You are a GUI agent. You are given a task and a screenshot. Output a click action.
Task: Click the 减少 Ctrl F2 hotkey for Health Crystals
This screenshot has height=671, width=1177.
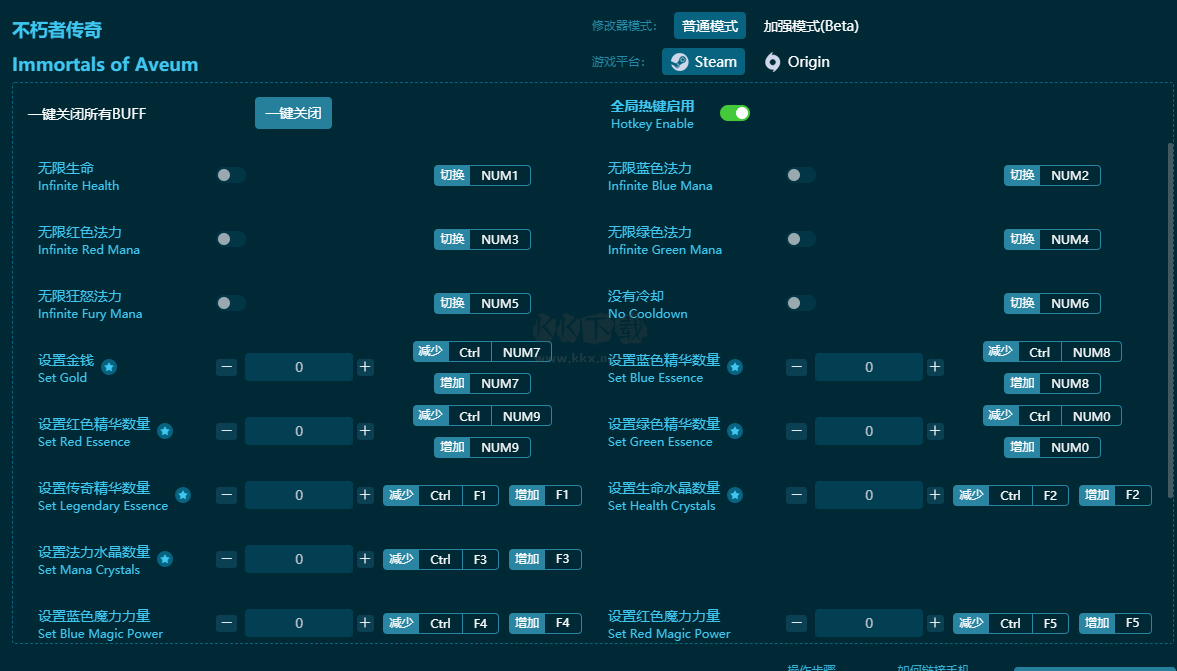[x=1010, y=495]
